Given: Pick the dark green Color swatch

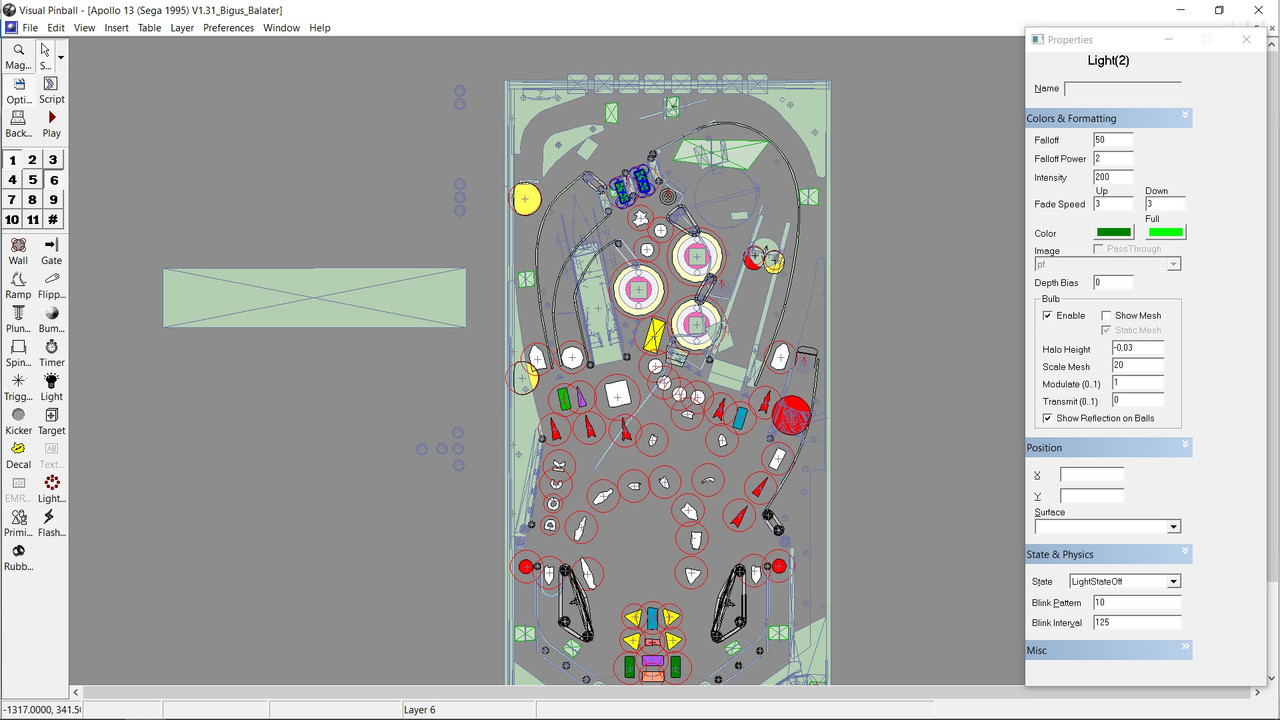Looking at the screenshot, I should click(x=1114, y=233).
